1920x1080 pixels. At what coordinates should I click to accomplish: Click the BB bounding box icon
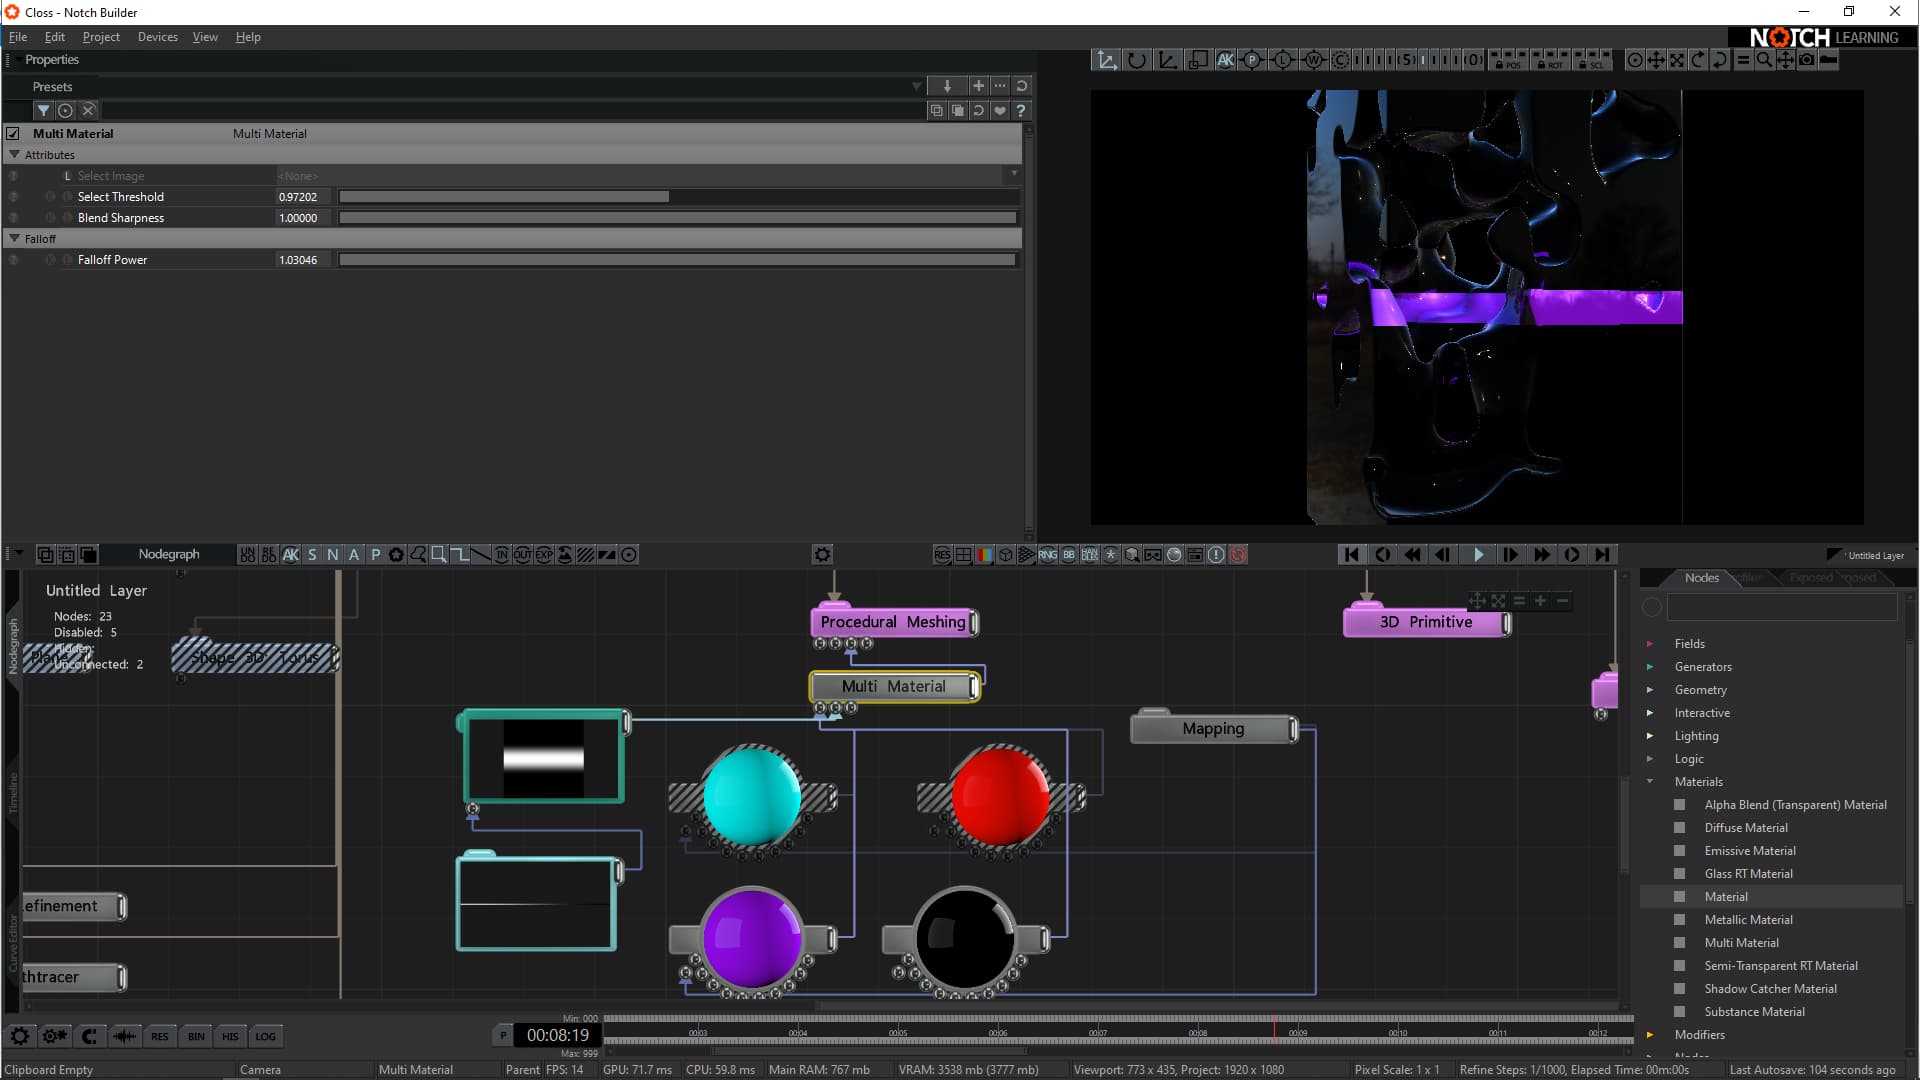point(1069,554)
